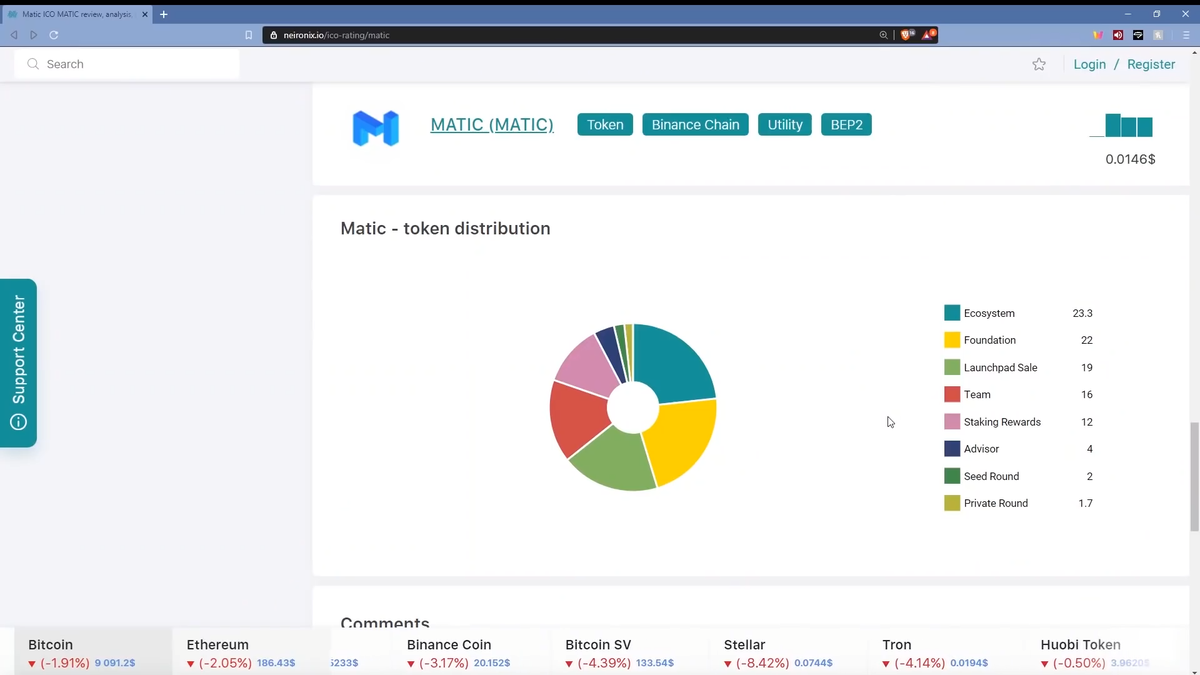Open the red speaker extension icon

(1118, 35)
